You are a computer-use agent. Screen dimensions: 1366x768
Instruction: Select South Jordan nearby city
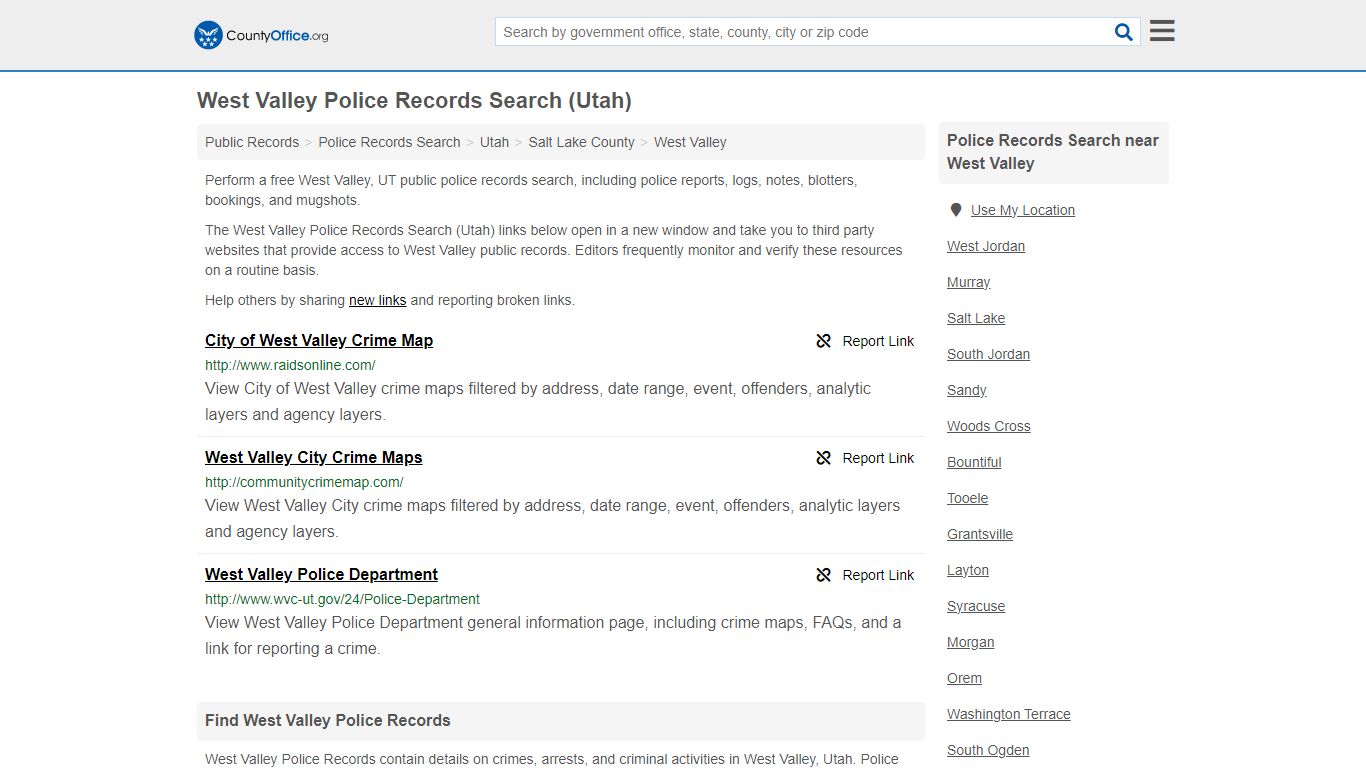(x=988, y=354)
